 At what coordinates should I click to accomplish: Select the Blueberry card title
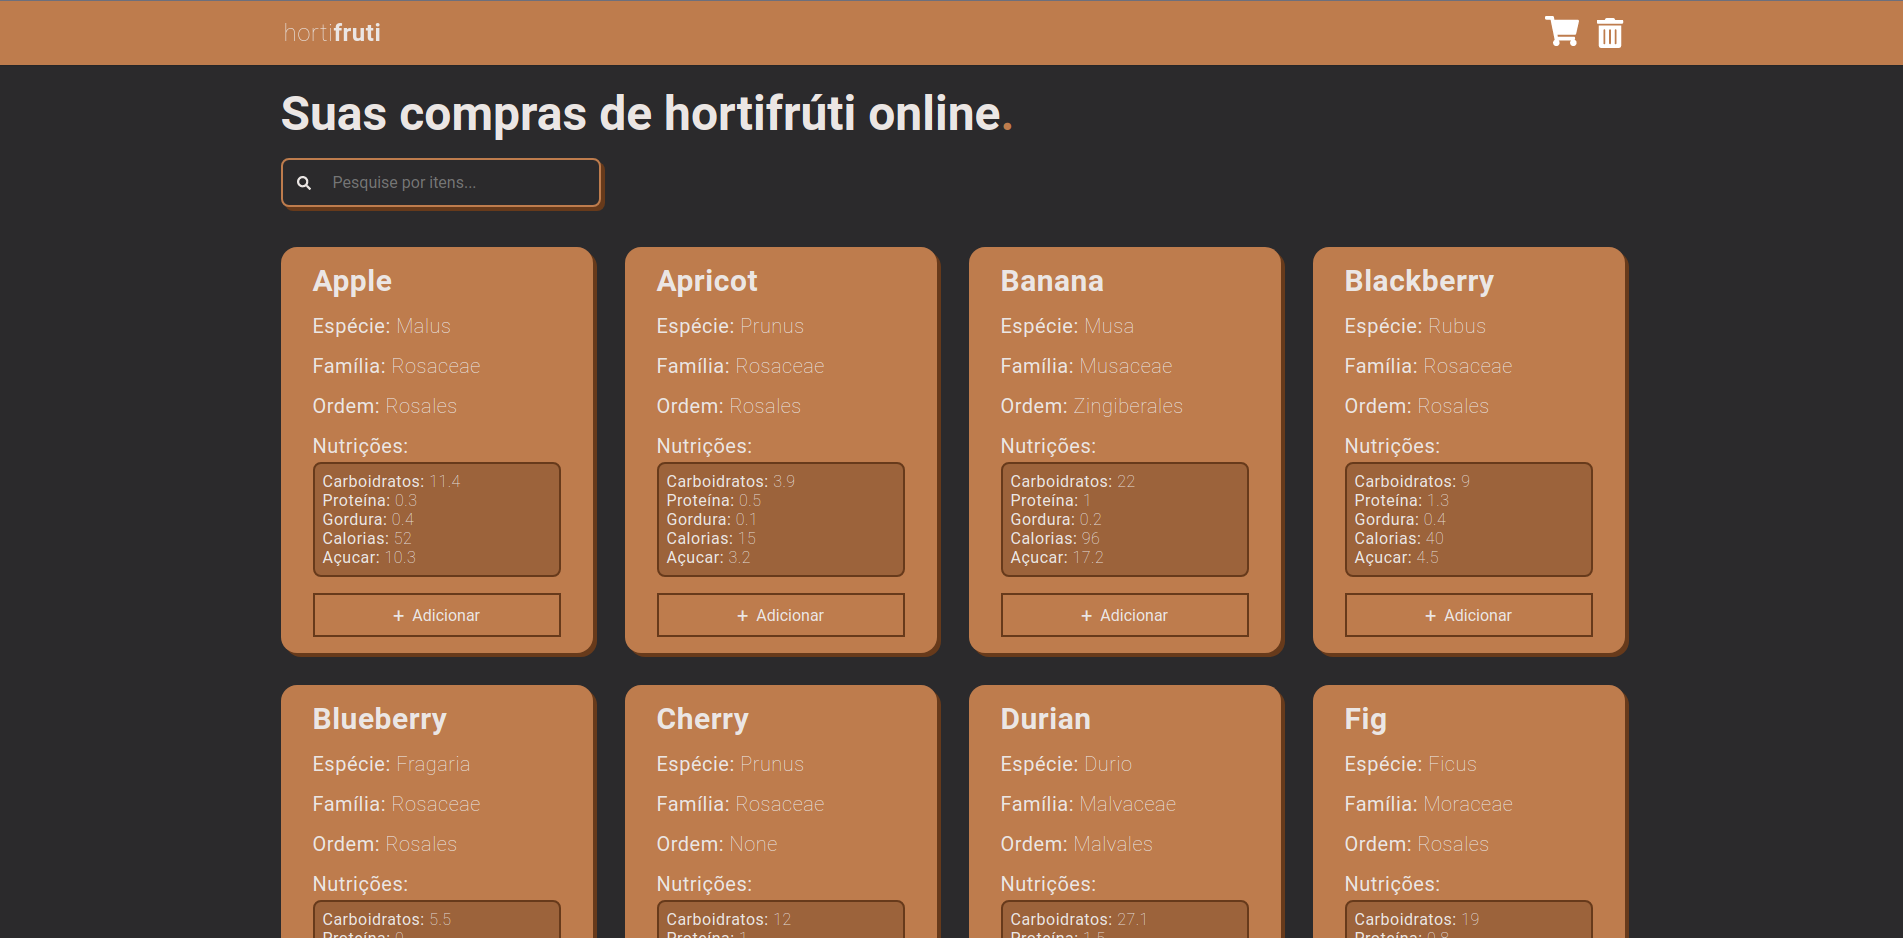point(380,719)
